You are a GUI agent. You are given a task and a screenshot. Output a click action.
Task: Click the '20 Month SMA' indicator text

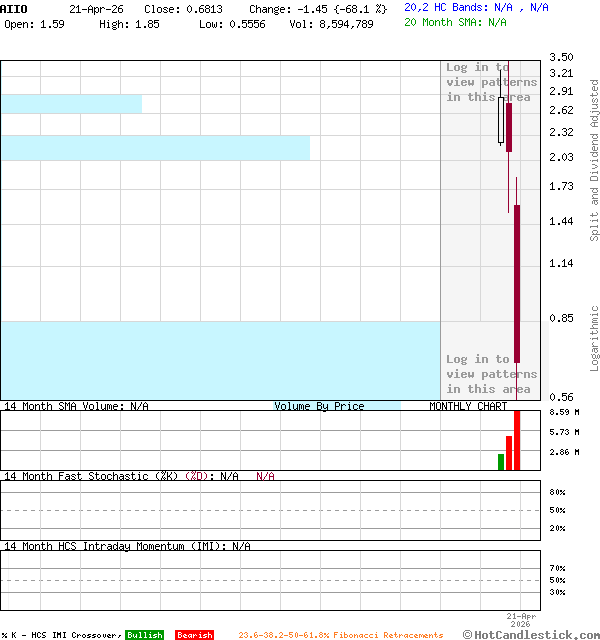pos(455,22)
